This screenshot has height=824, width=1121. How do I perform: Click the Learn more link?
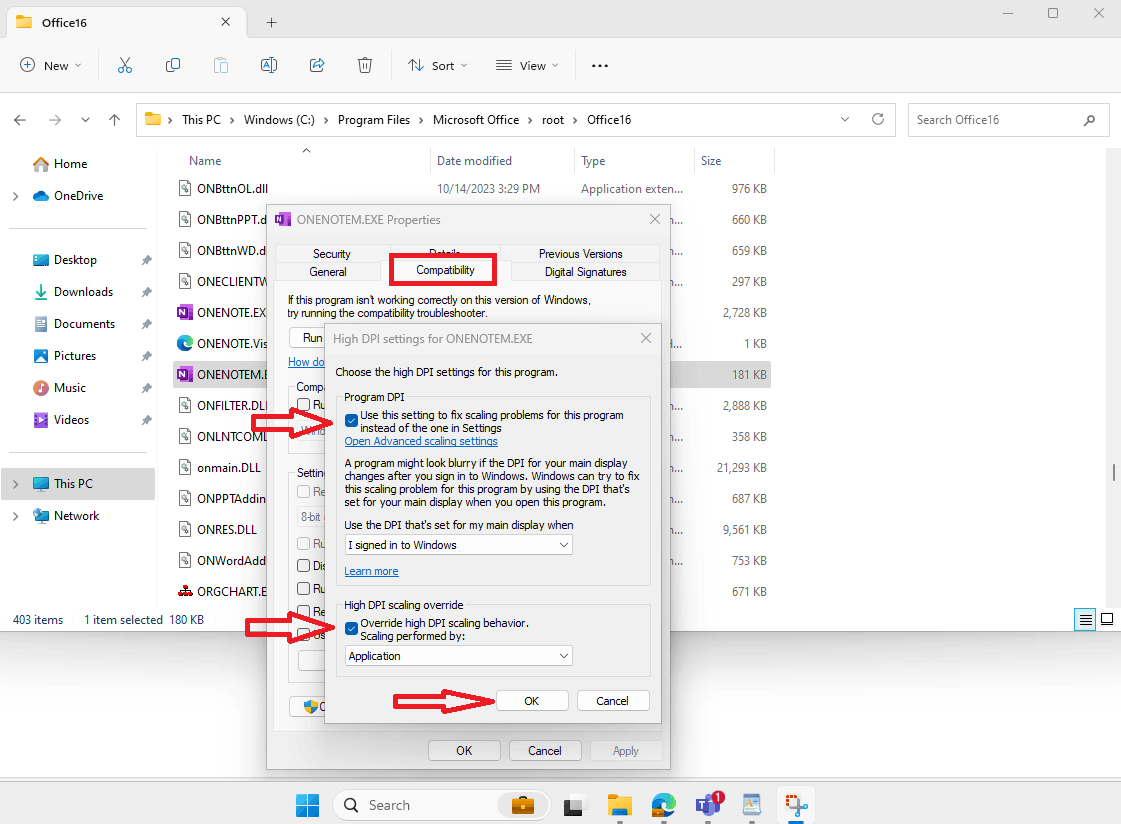click(x=371, y=571)
